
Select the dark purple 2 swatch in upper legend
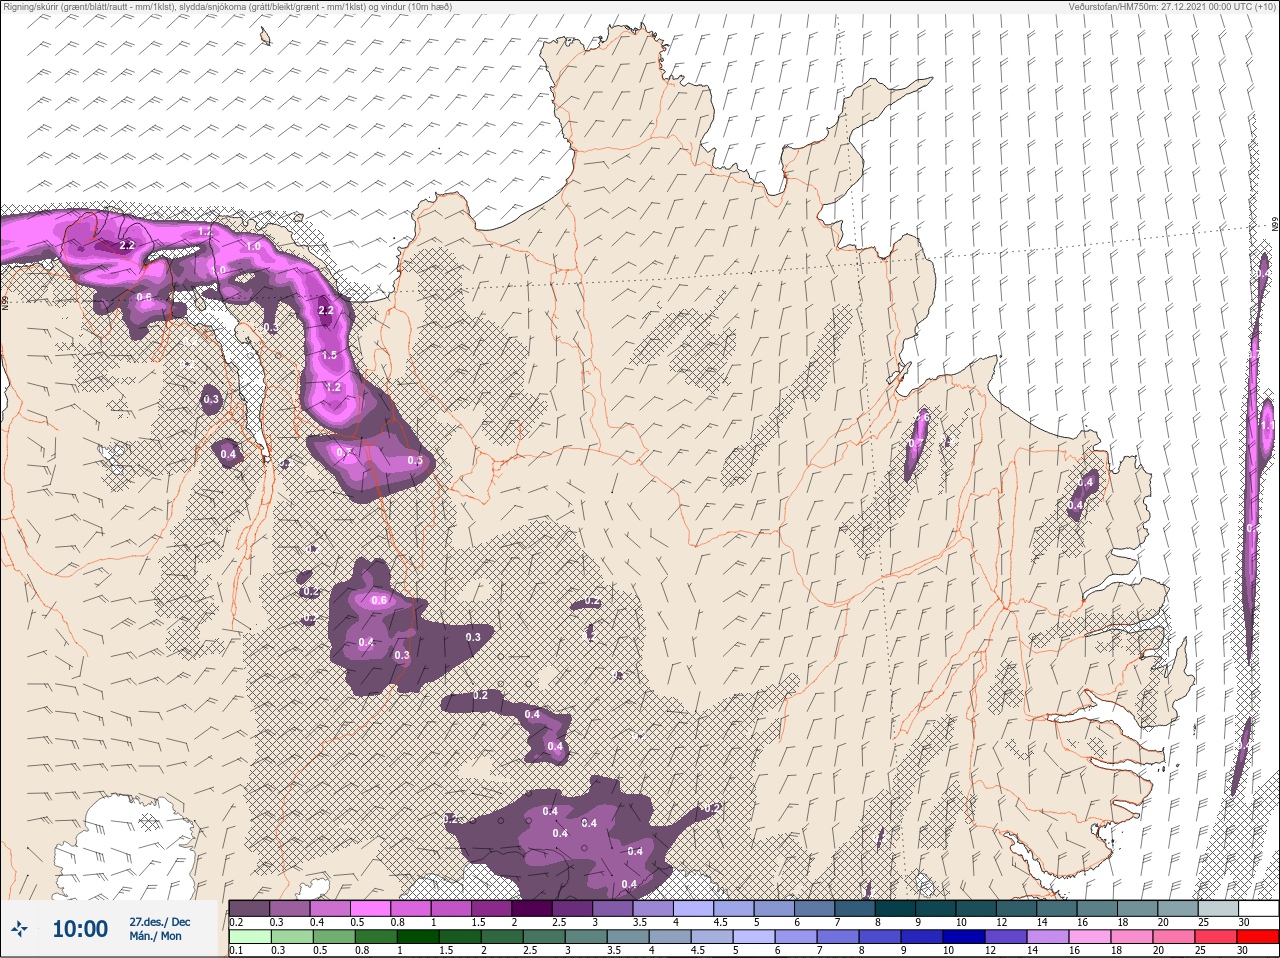pyautogui.click(x=532, y=908)
